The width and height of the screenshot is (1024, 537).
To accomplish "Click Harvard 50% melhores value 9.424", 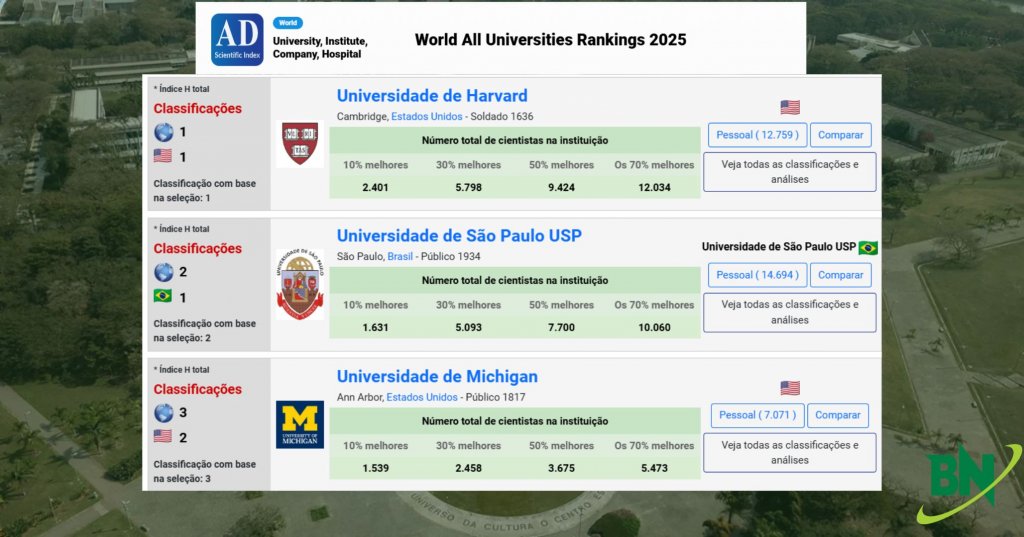I will click(x=561, y=187).
